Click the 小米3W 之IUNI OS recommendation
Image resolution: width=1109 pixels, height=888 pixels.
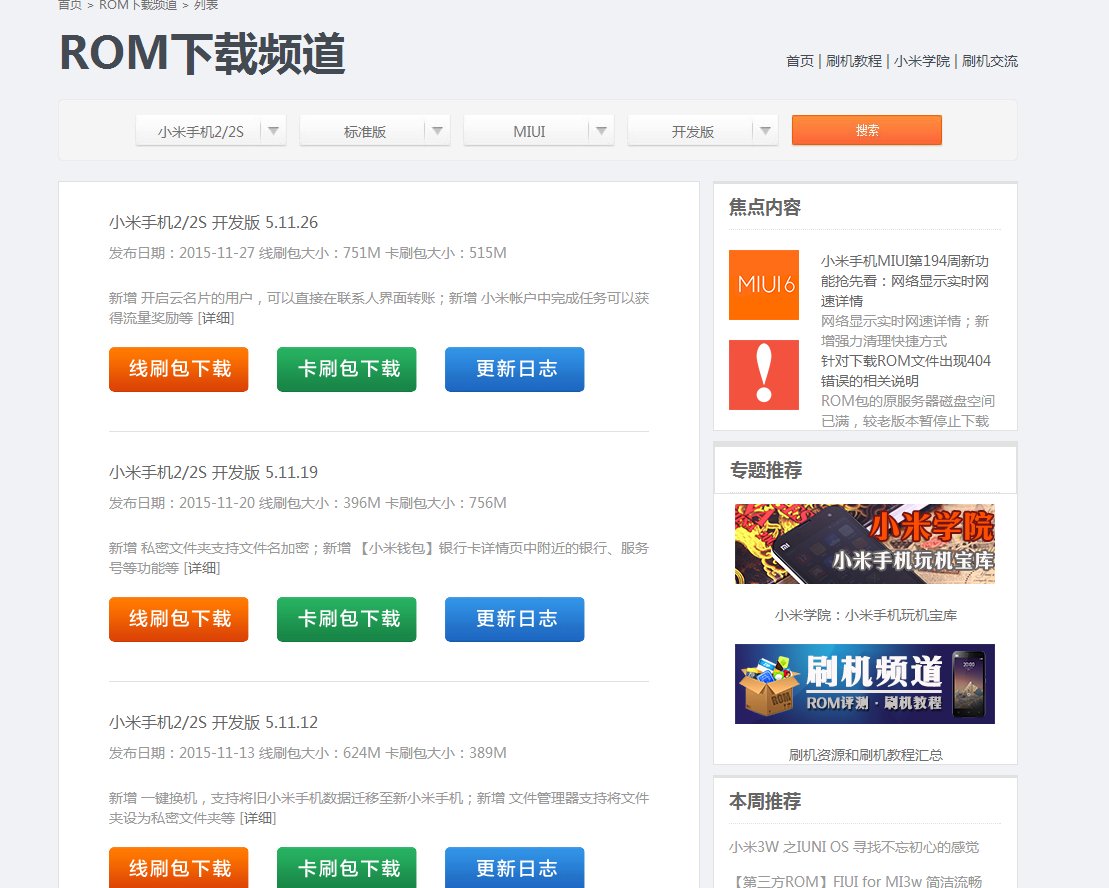pyautogui.click(x=855, y=846)
